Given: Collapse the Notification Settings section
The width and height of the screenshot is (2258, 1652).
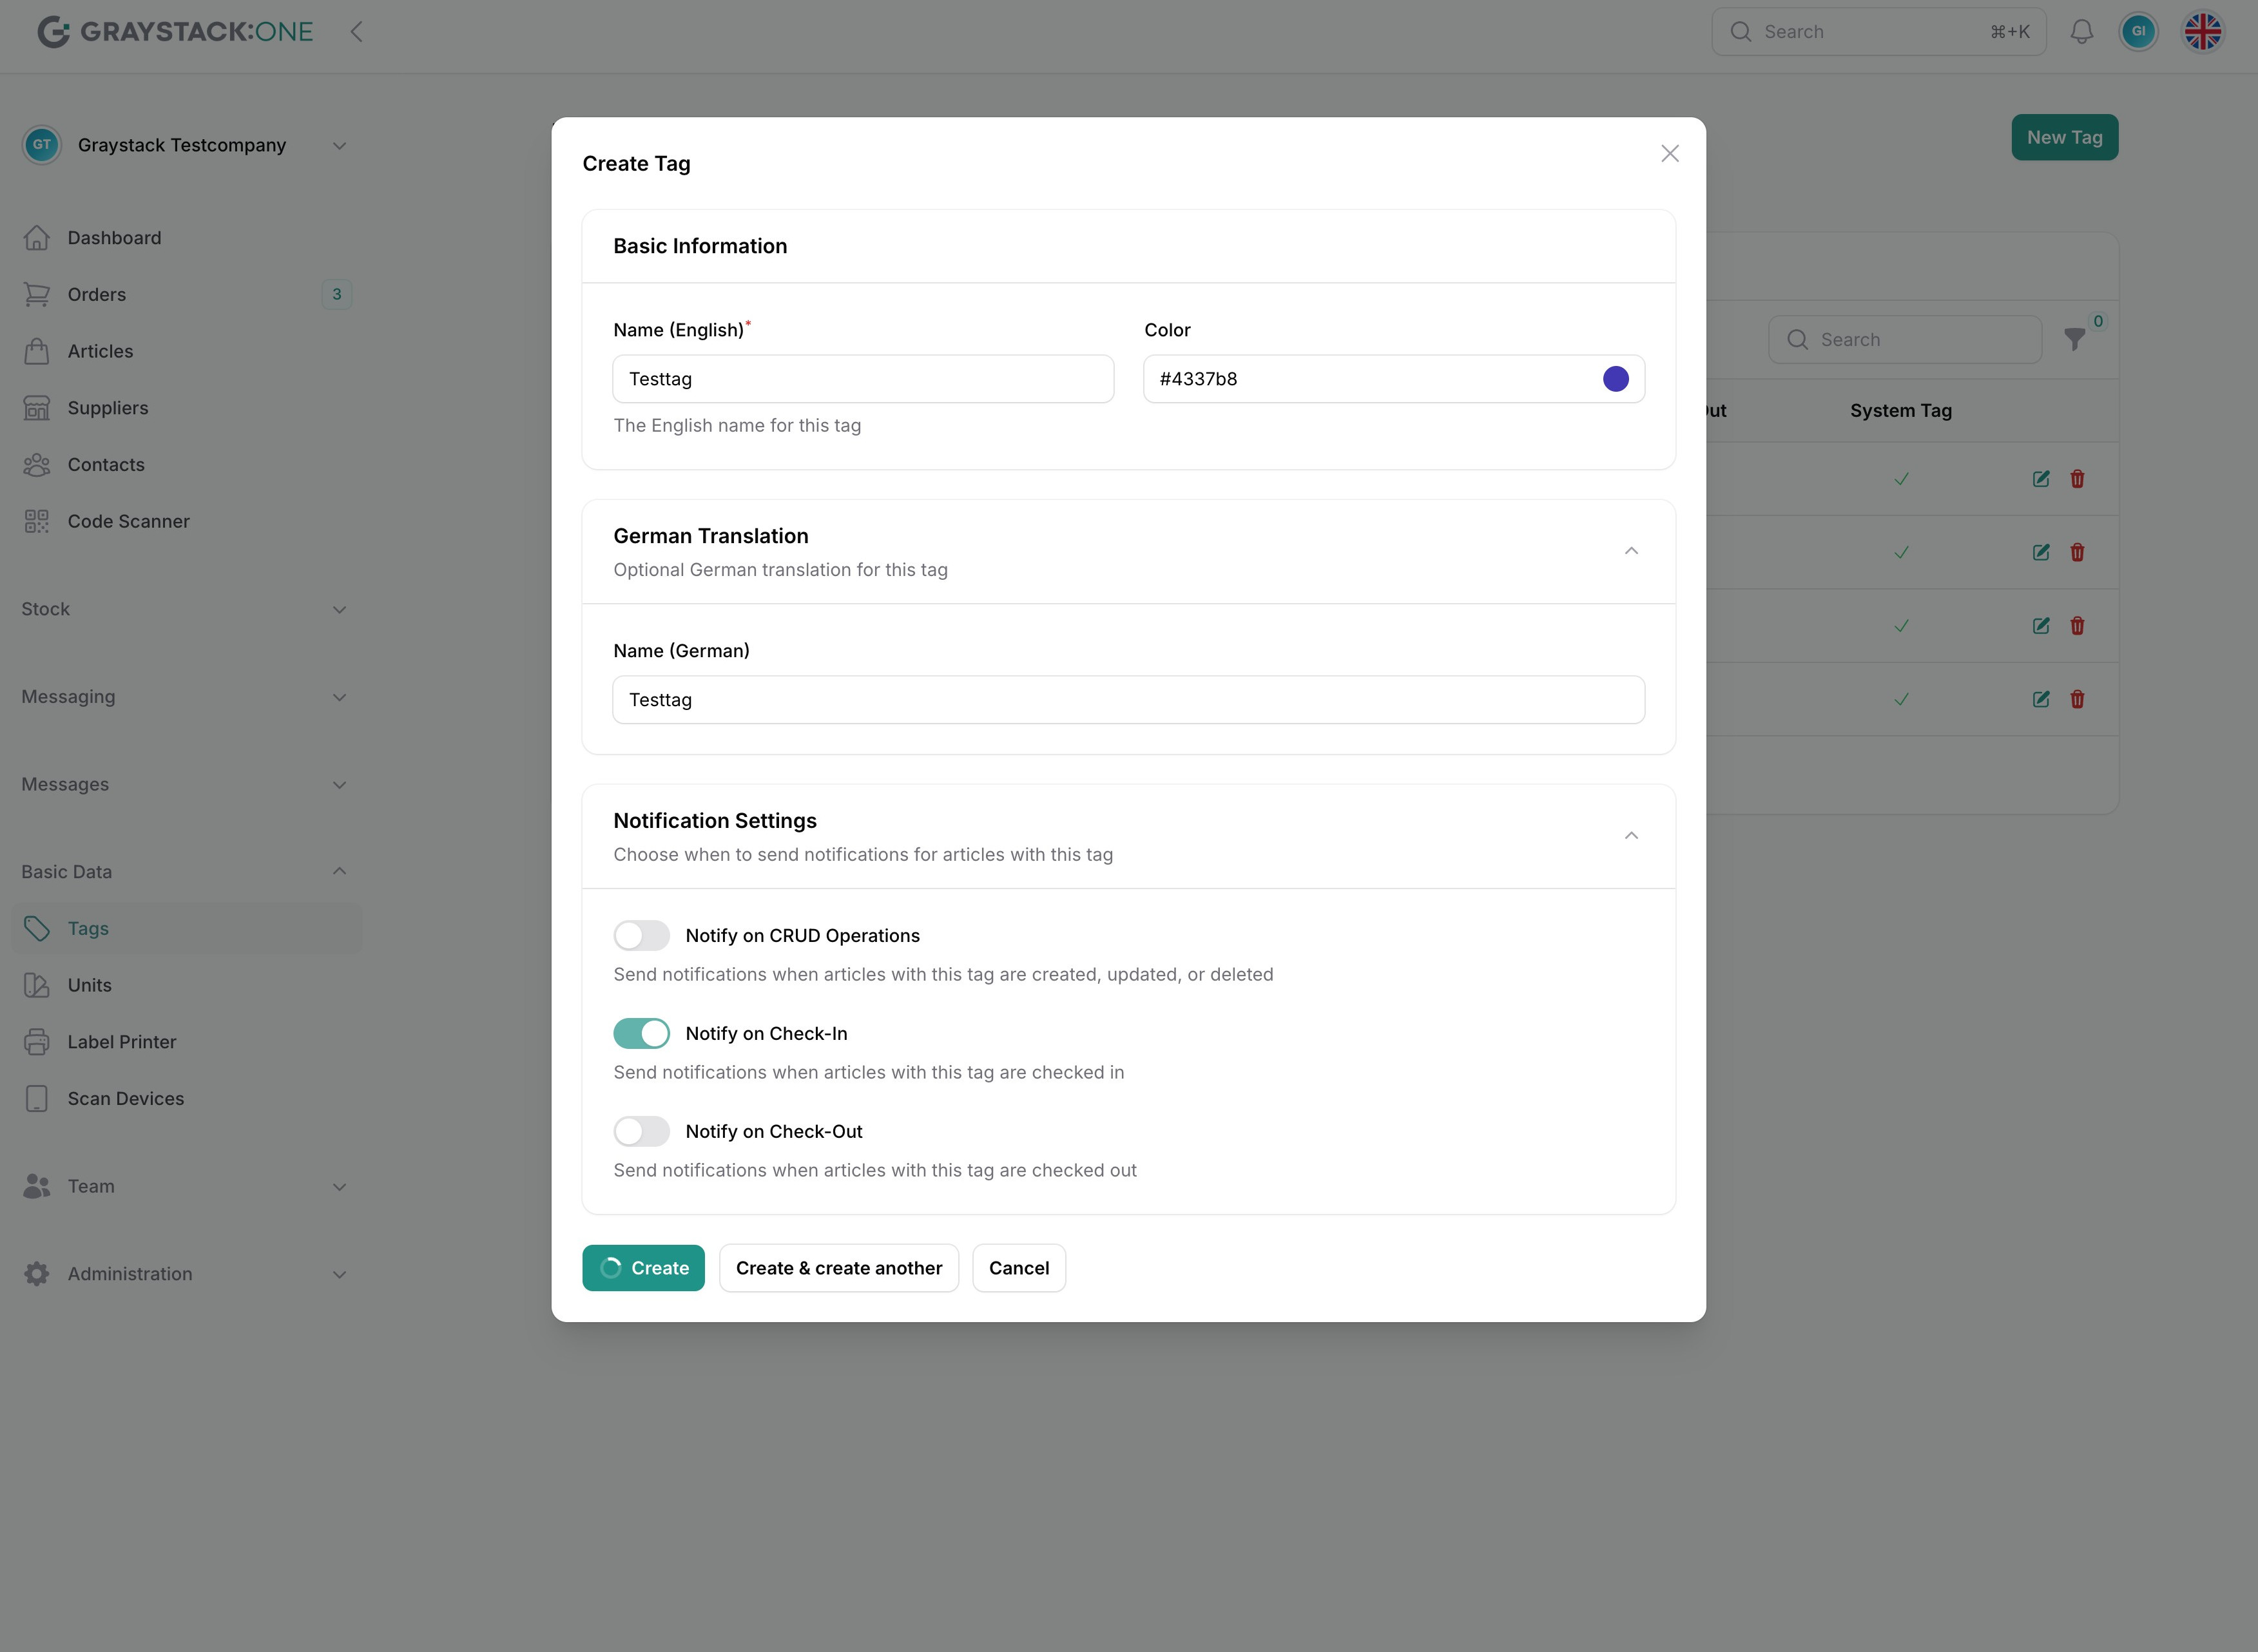Looking at the screenshot, I should click(1630, 836).
